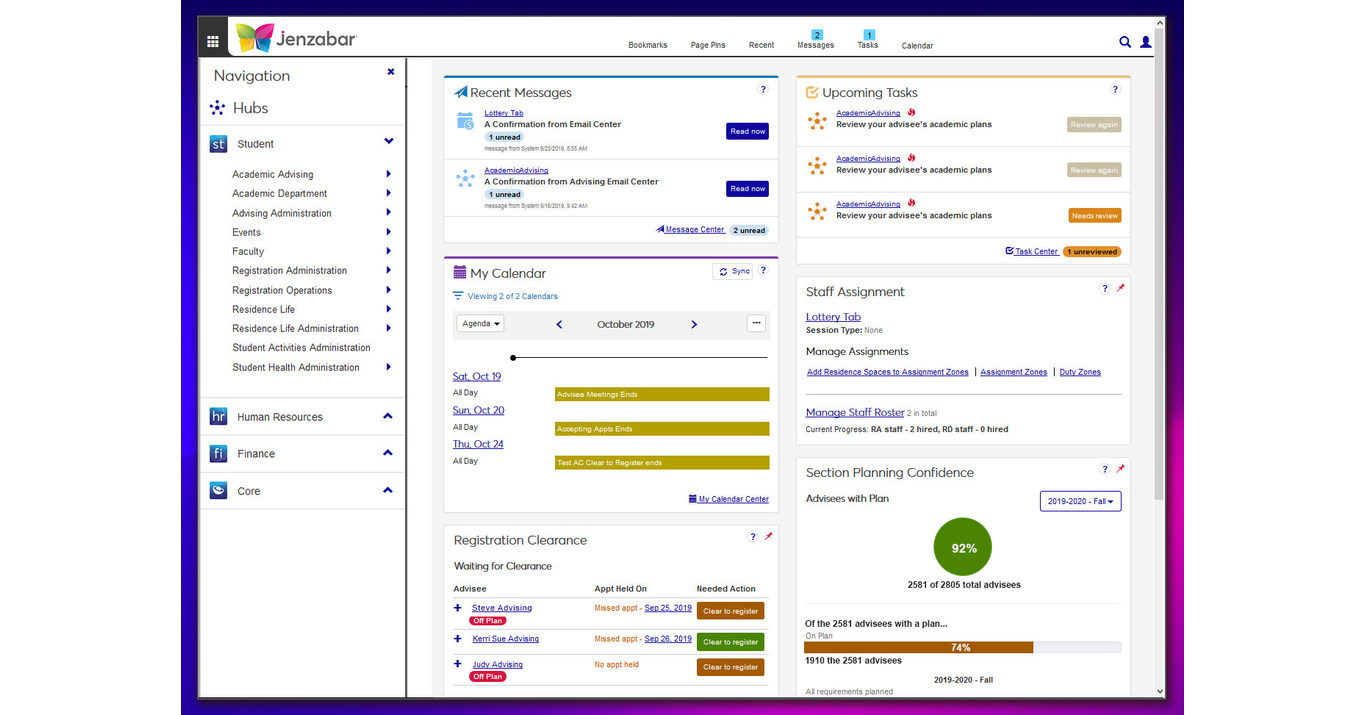Viewport: 1365px width, 715px height.
Task: Open the Agenda view dropdown
Action: pyautogui.click(x=481, y=323)
